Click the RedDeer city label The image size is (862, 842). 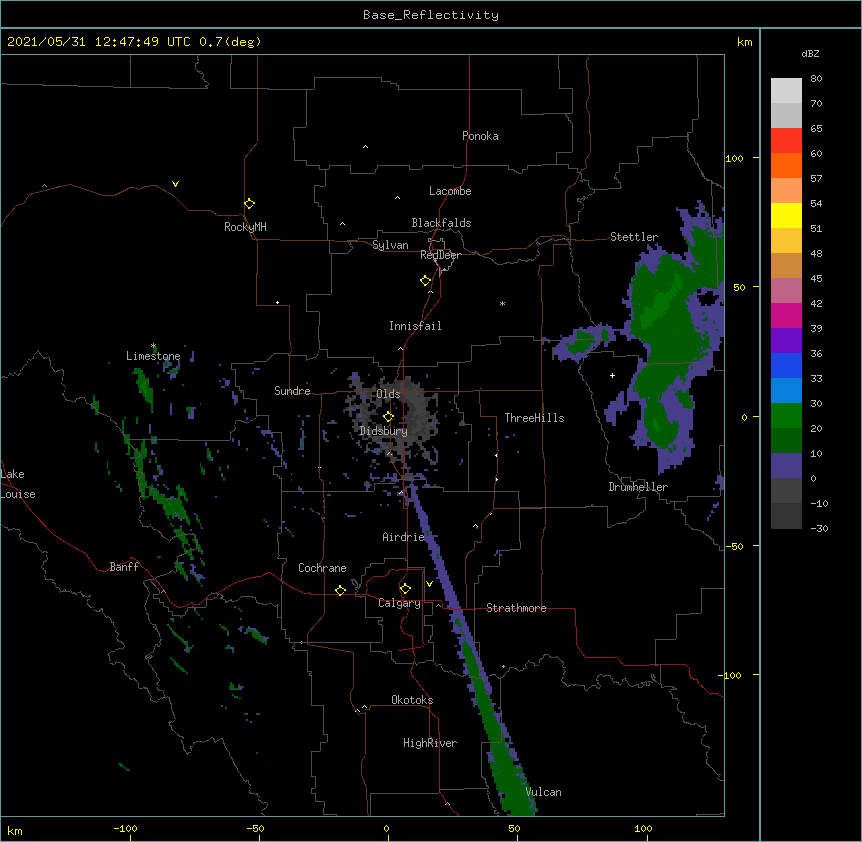click(440, 255)
